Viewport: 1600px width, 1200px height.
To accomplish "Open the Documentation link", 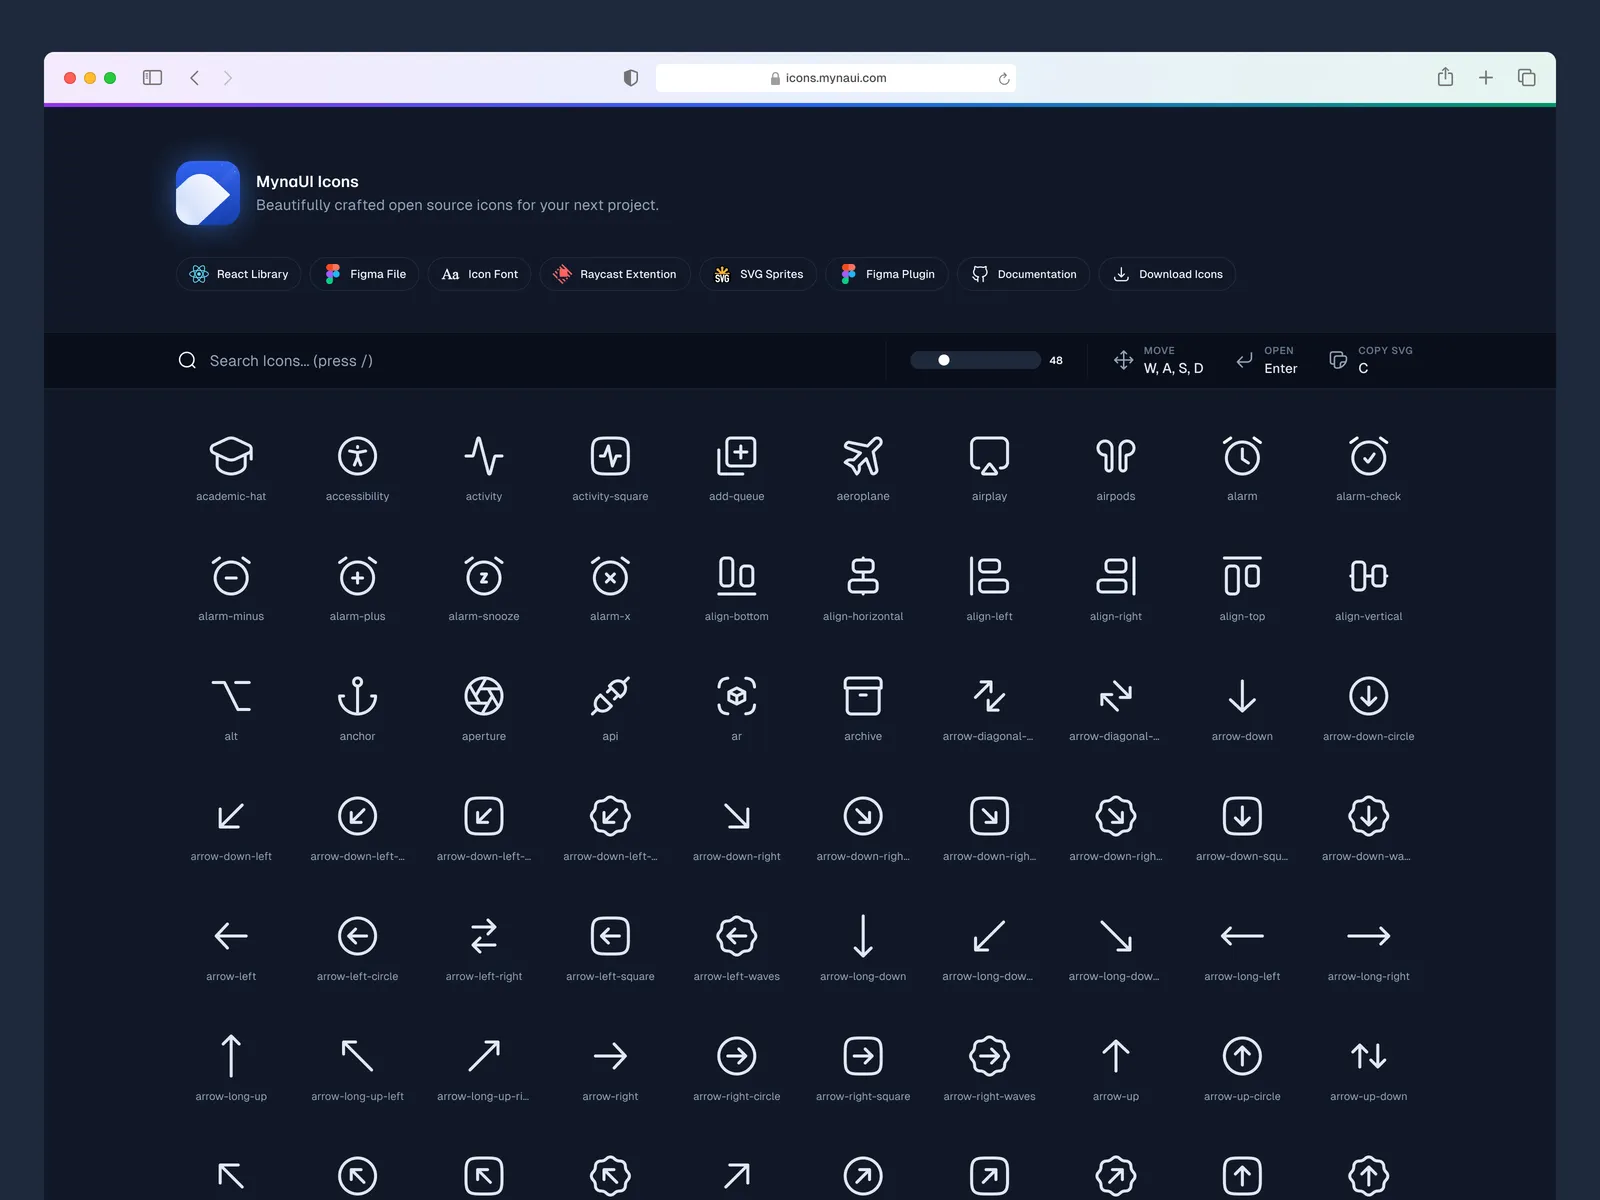I will [1024, 274].
